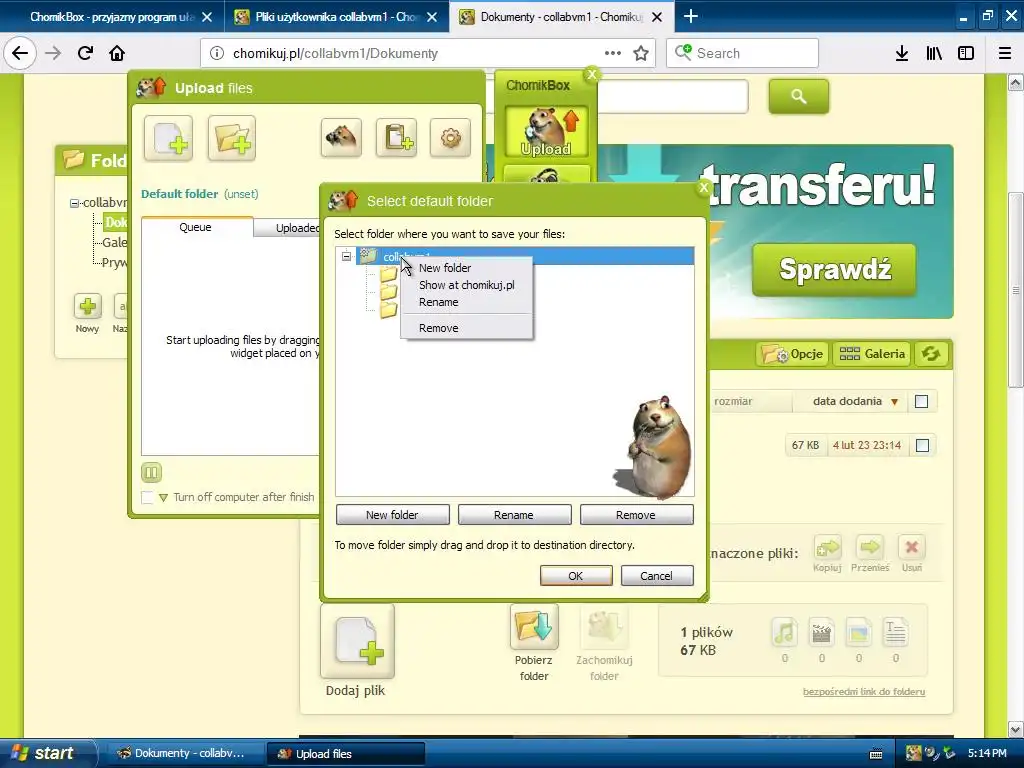Screen dimensions: 1024x768
Task: Close the ChomikBox widget with green X
Action: tap(592, 74)
